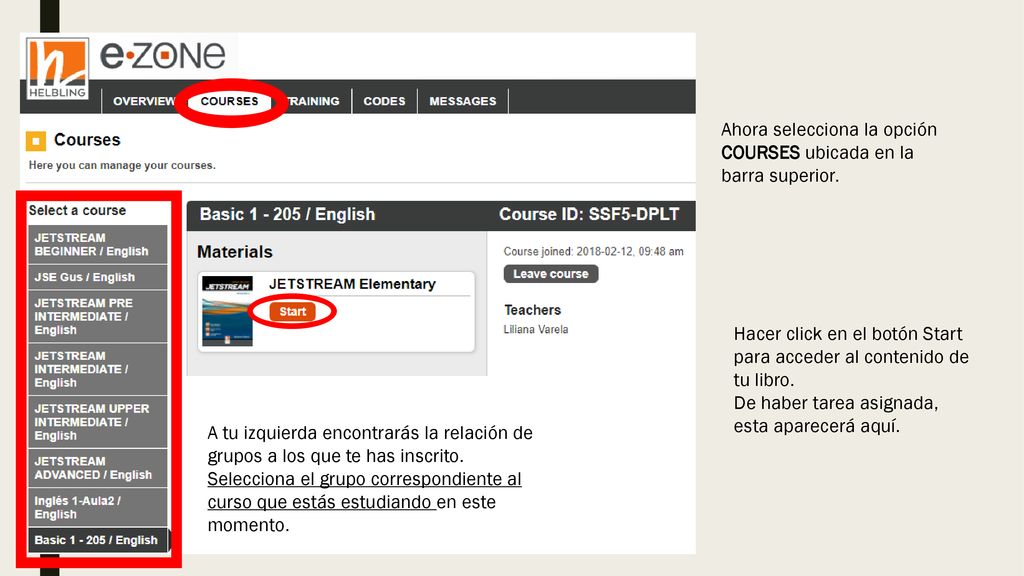This screenshot has height=576, width=1024.
Task: Click the Leave course button
Action: click(x=551, y=274)
